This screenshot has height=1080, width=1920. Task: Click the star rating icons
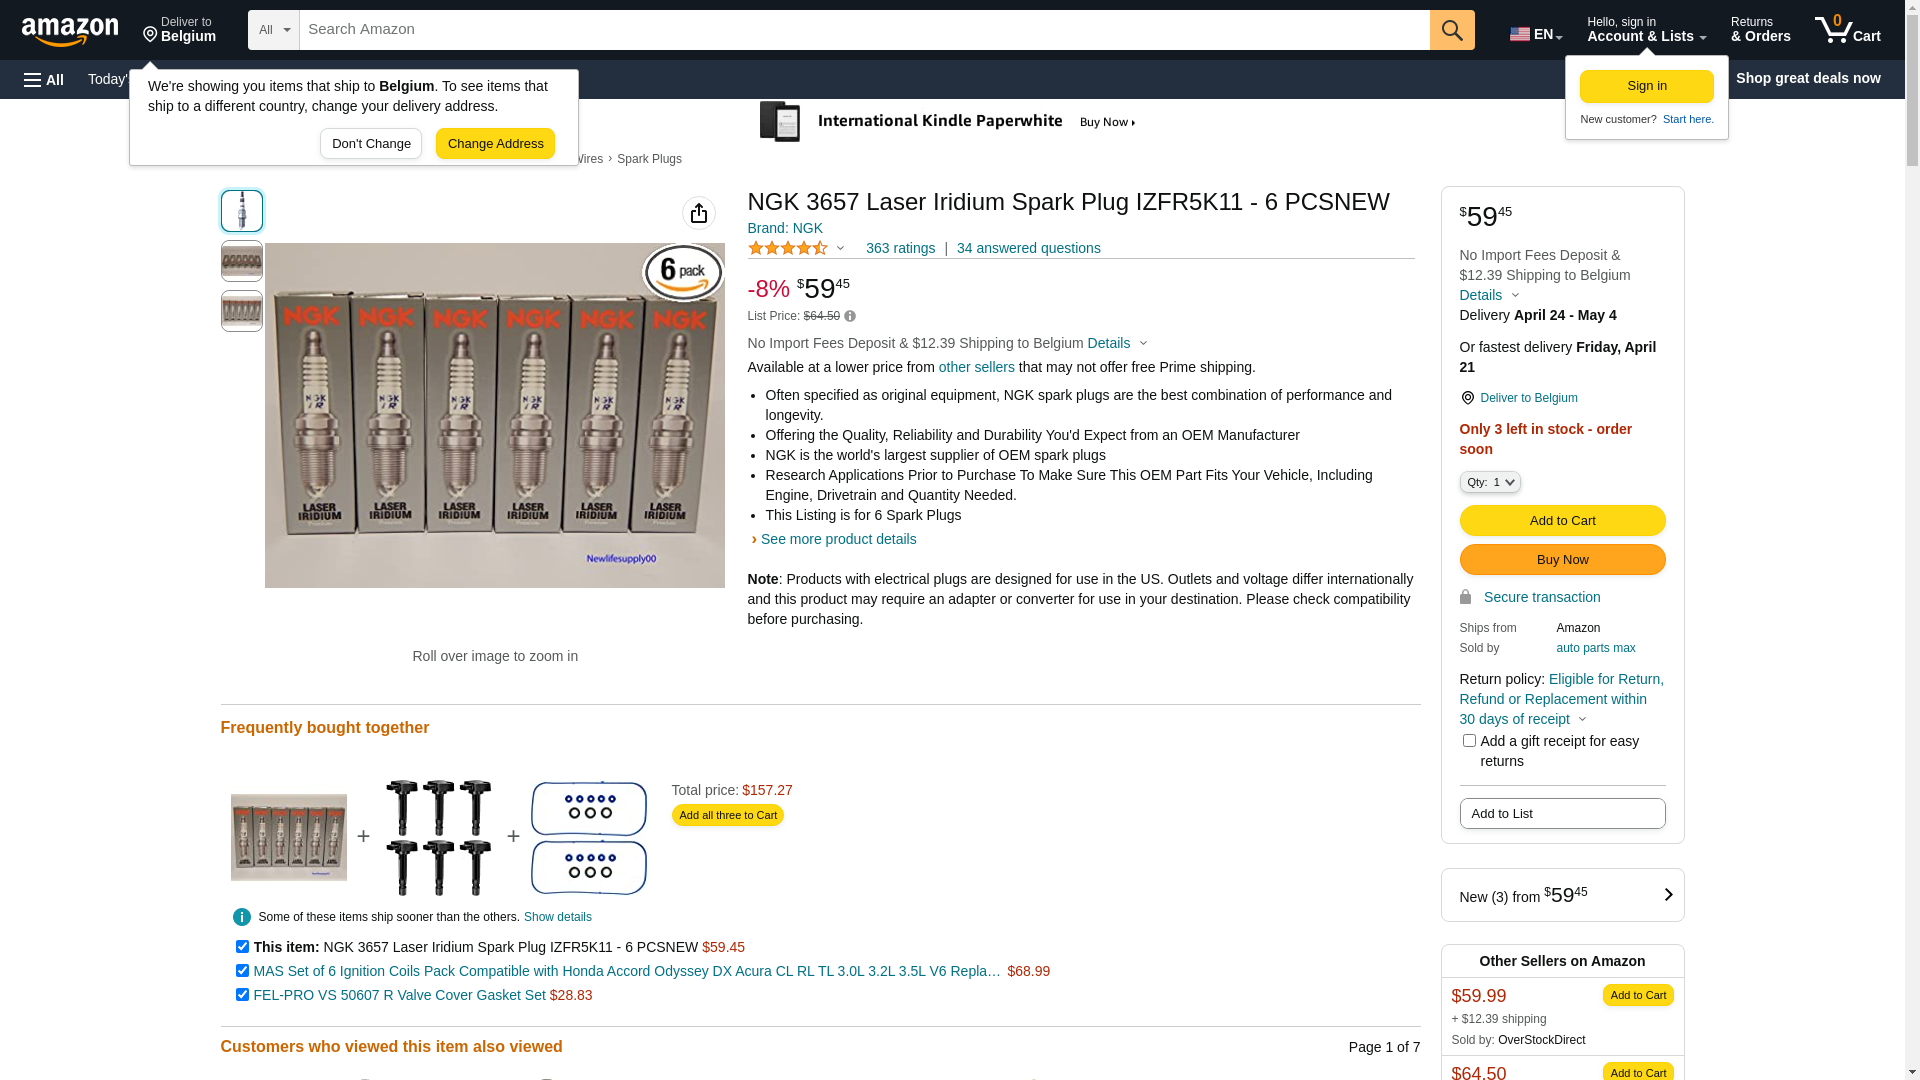click(788, 248)
